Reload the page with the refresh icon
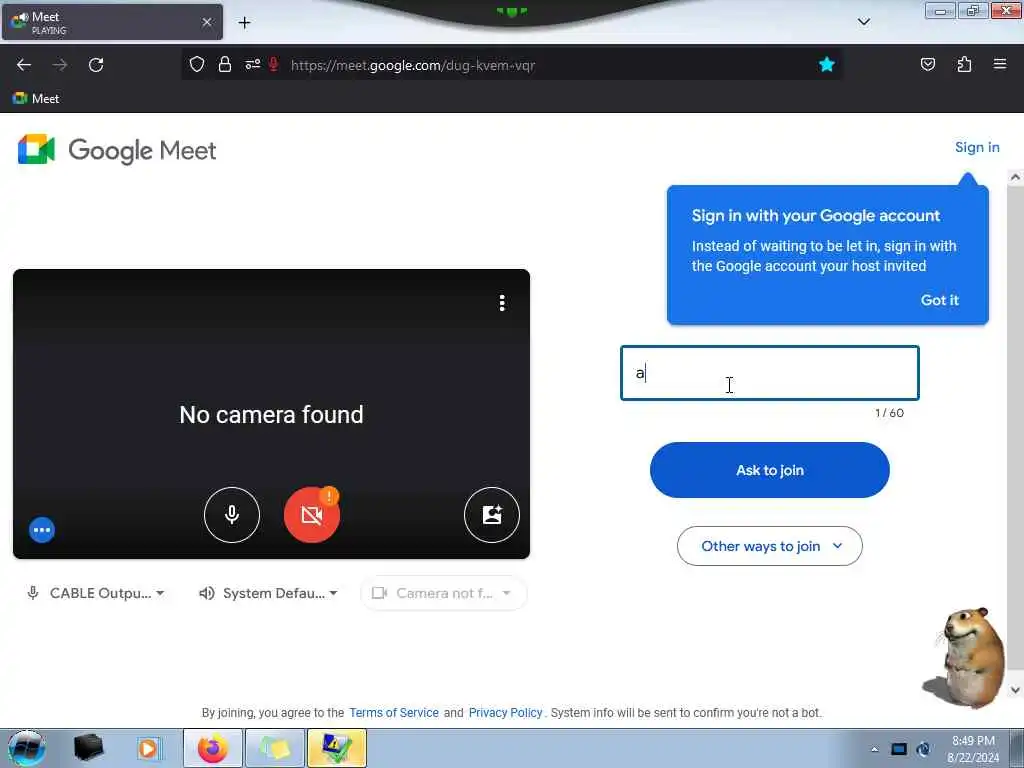Screen dimensions: 1024x768 click(x=96, y=65)
